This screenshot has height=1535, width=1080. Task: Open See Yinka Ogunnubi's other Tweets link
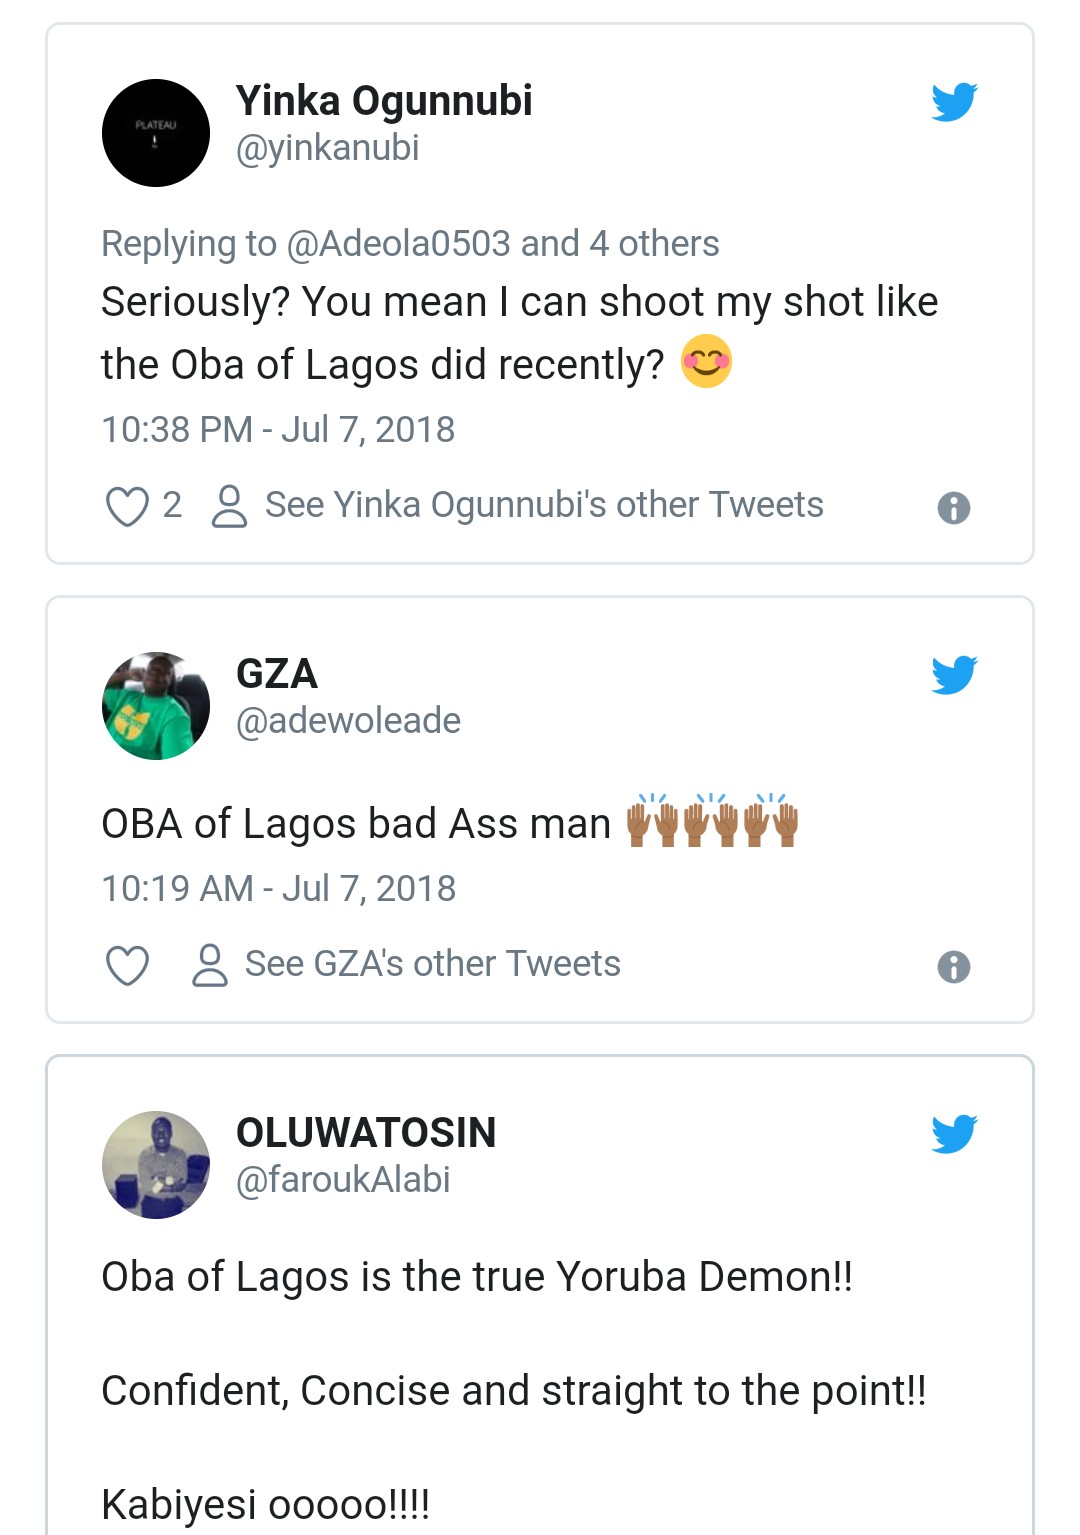(544, 505)
